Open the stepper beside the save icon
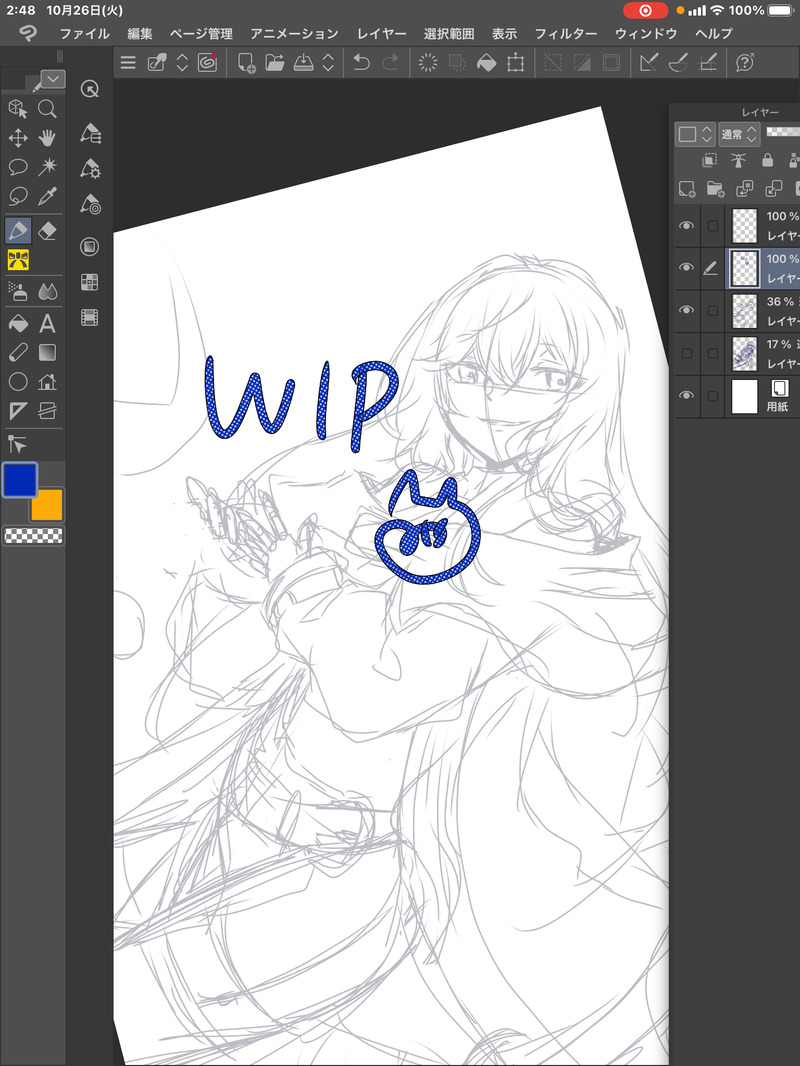The width and height of the screenshot is (800, 1066). click(328, 63)
